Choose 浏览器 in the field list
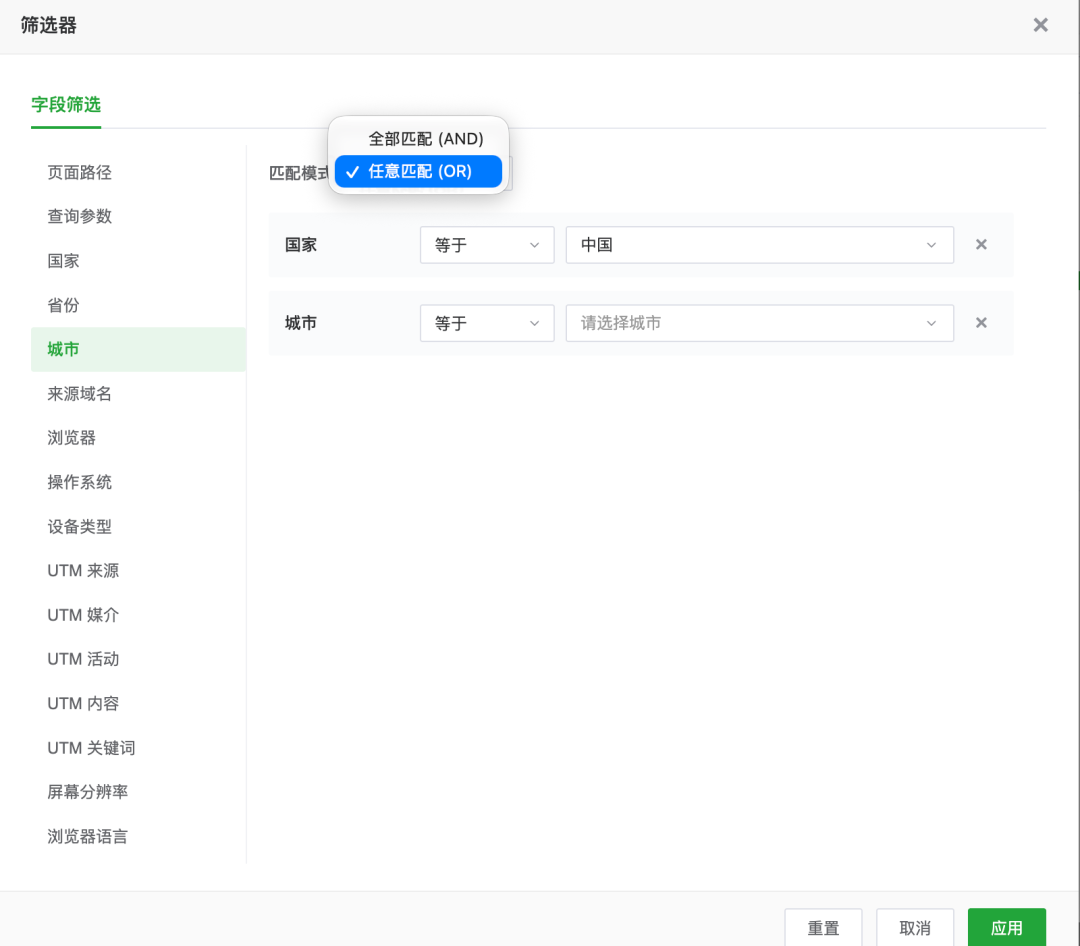Screen dimensions: 1080x946 138,438
